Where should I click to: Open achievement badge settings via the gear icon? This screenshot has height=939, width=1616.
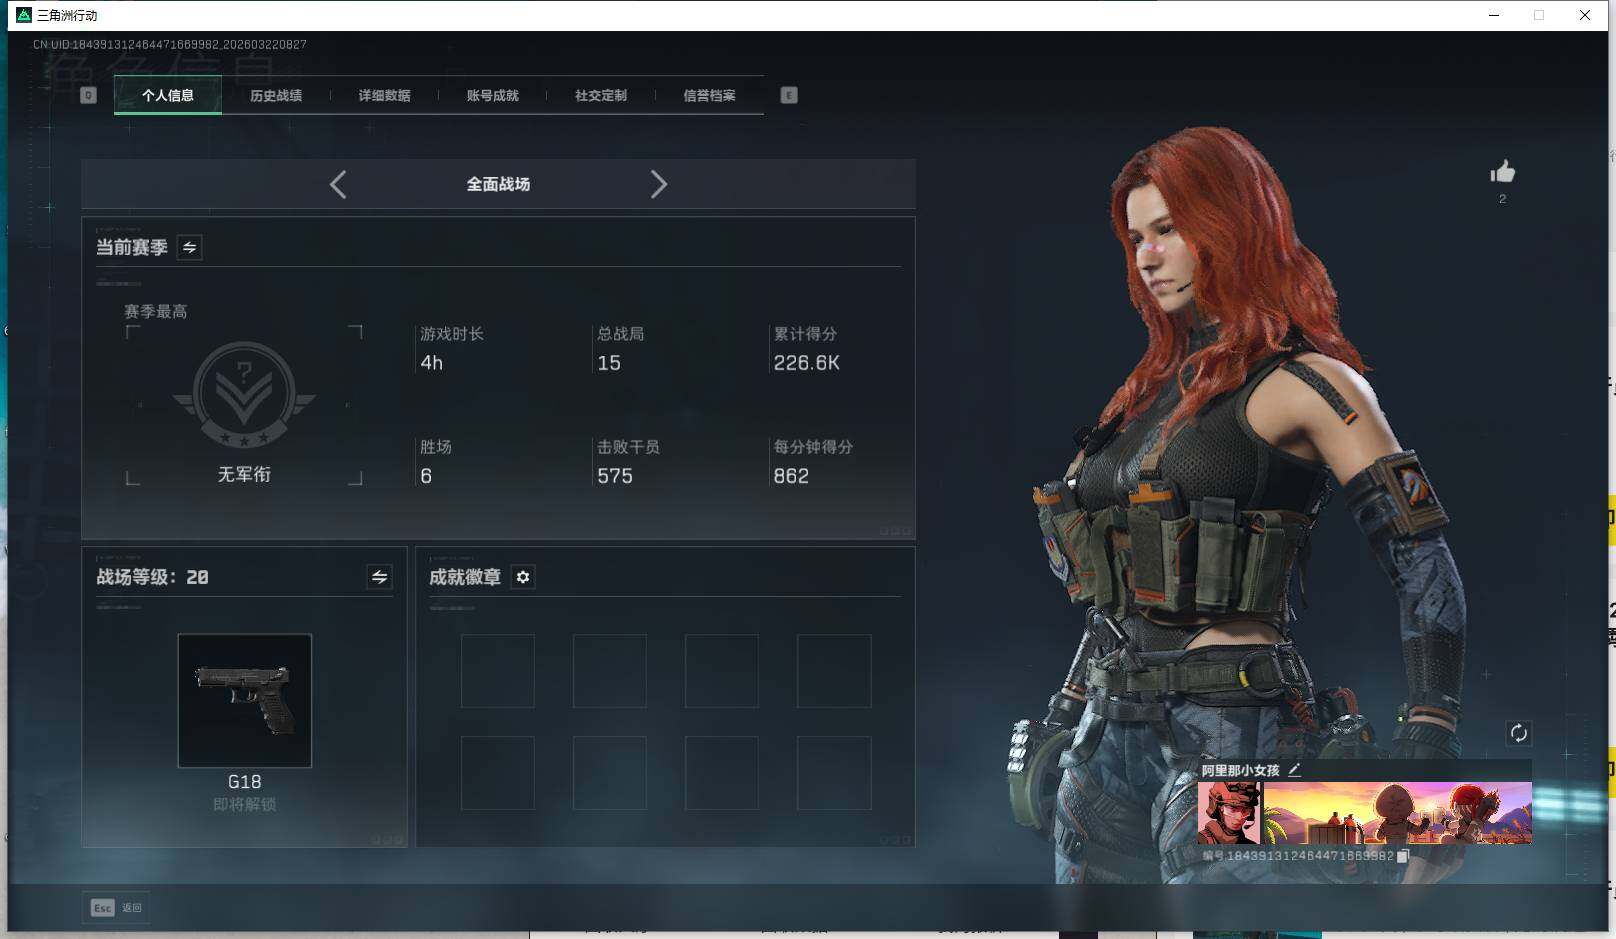point(523,577)
